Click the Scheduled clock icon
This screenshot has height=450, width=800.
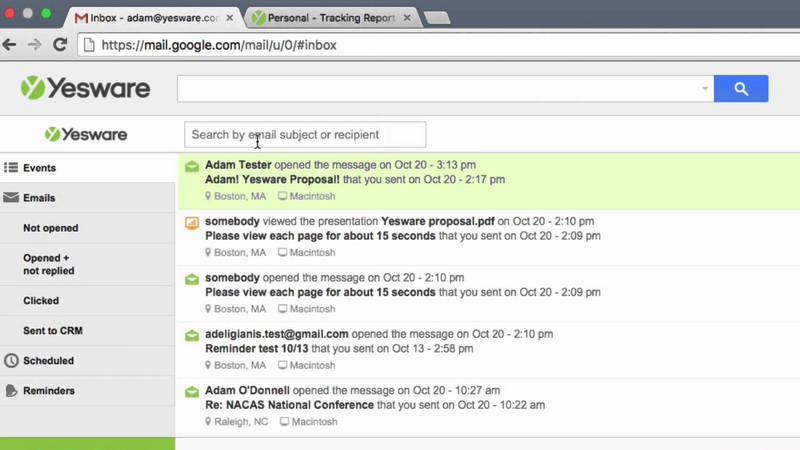click(x=11, y=361)
